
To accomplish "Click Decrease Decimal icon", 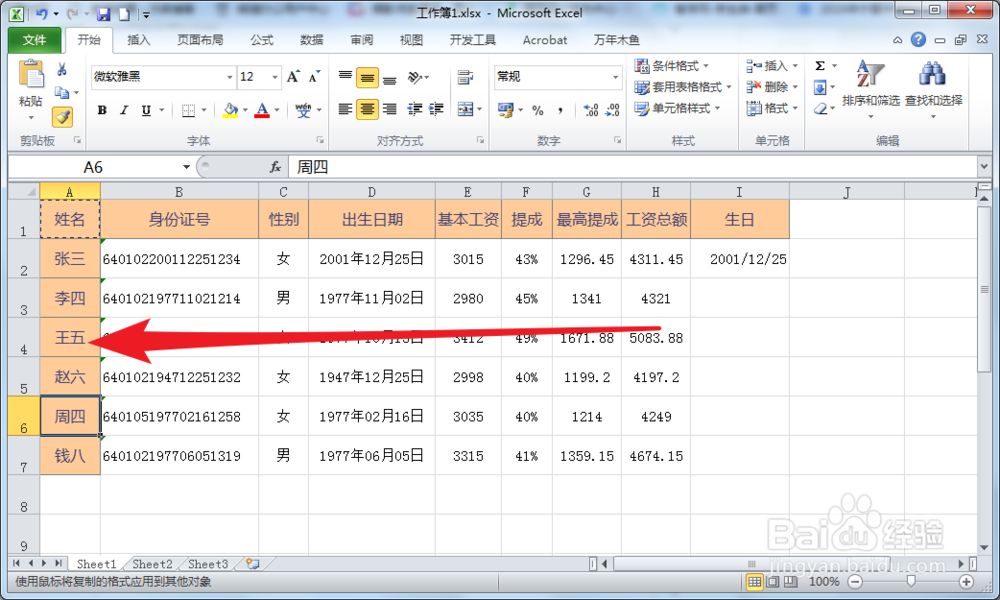I will click(x=612, y=110).
